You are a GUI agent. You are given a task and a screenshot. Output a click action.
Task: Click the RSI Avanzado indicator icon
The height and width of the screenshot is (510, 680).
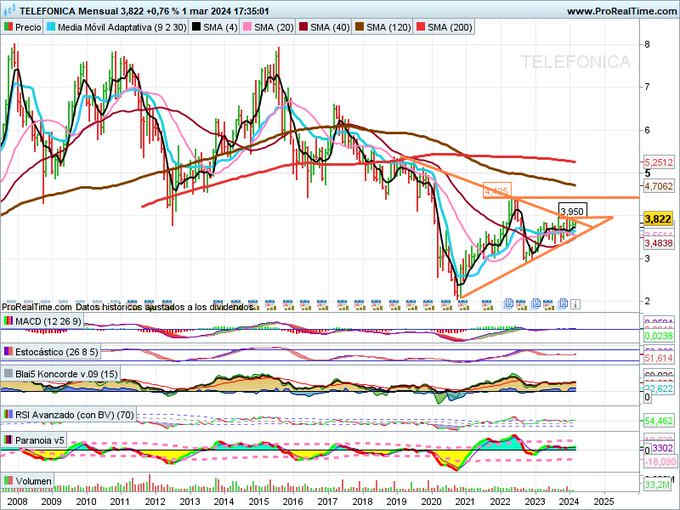tap(8, 415)
